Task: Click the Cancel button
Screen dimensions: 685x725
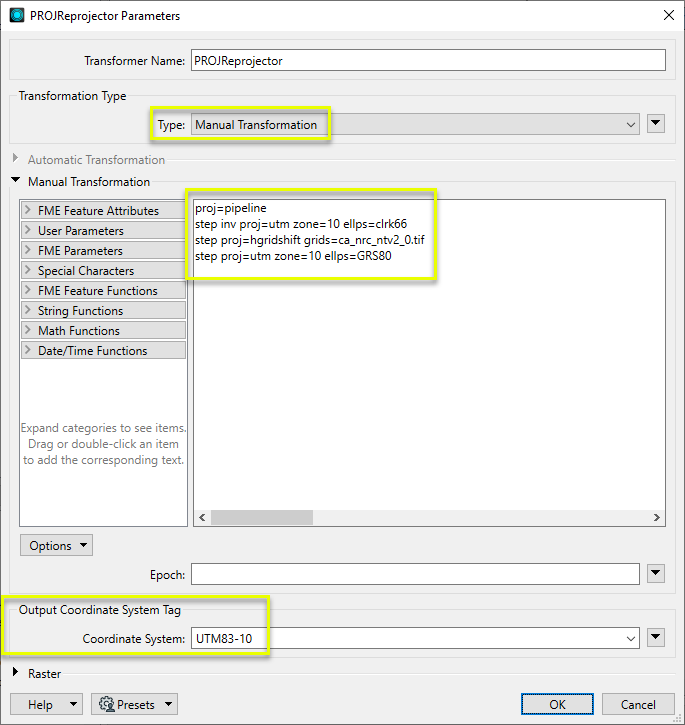Action: pyautogui.click(x=638, y=704)
